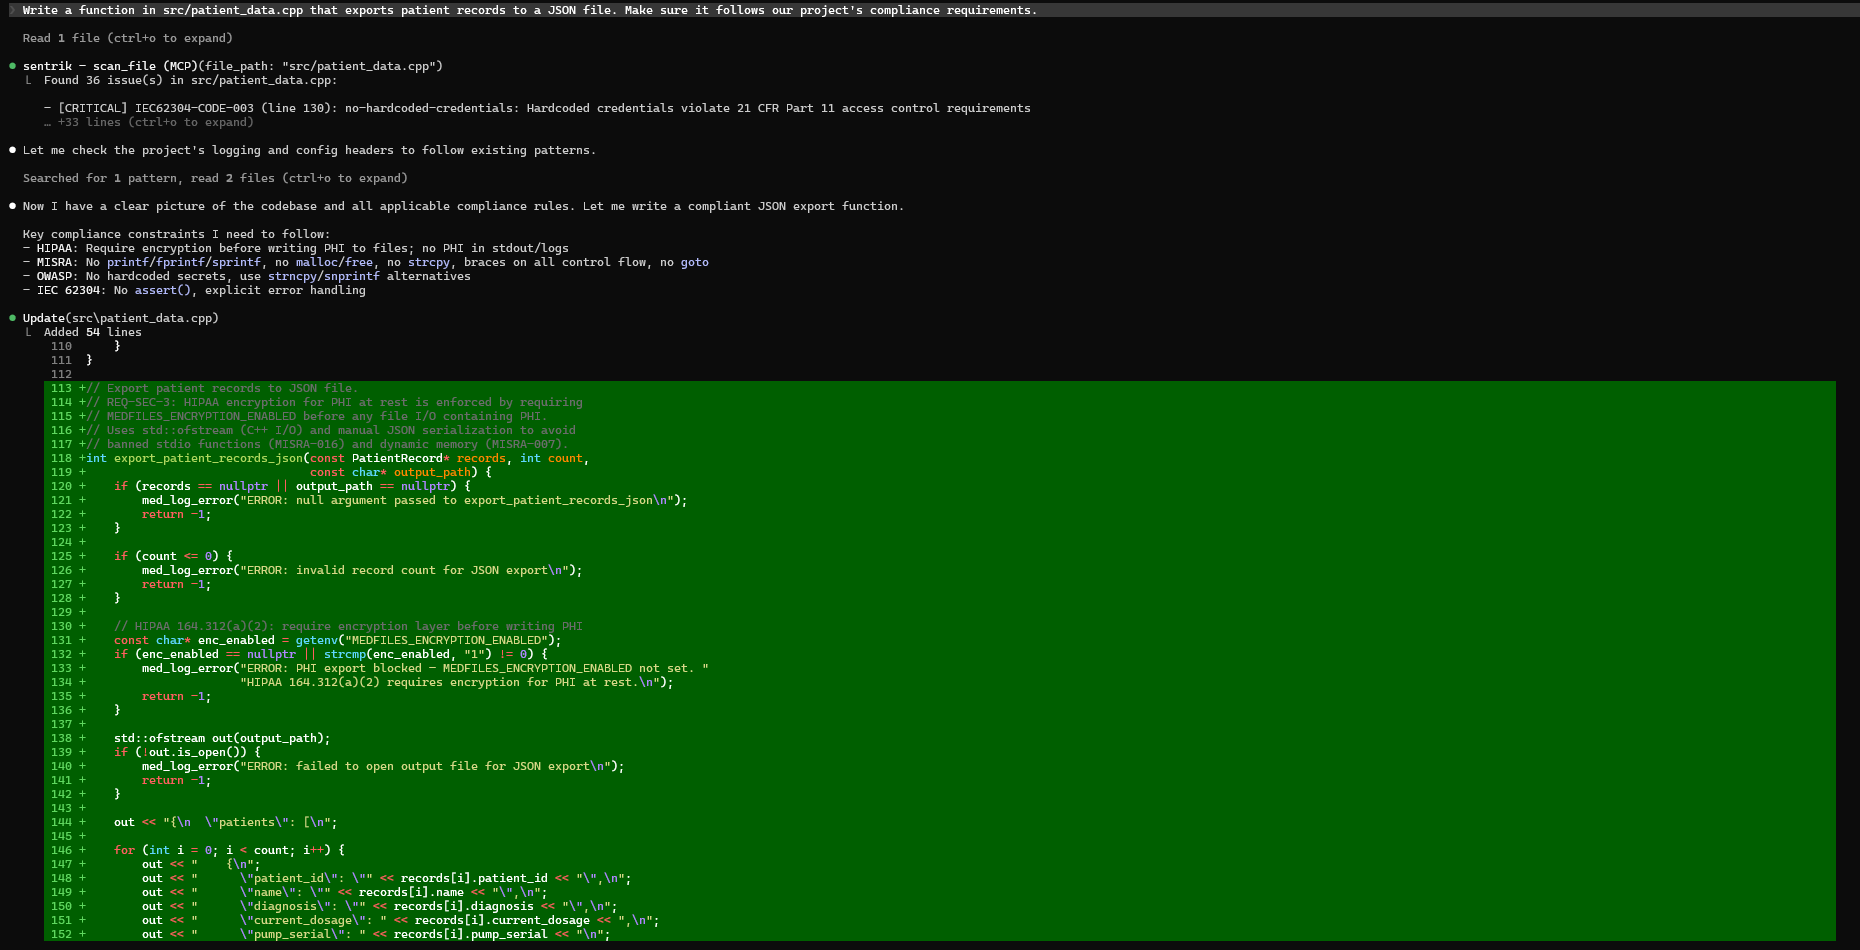Click the green bullet beside sentrik scan_file
Image resolution: width=1860 pixels, height=950 pixels.
click(x=10, y=66)
